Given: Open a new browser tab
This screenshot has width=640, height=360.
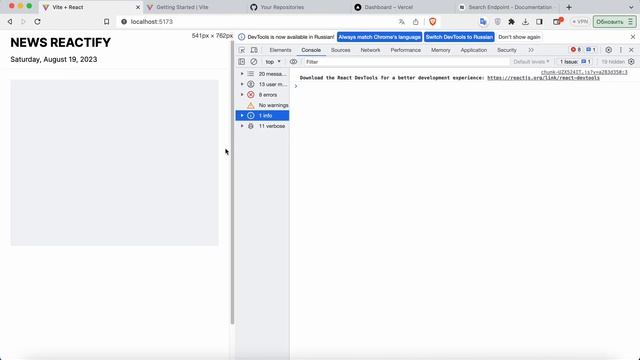Looking at the screenshot, I should coord(569,7).
